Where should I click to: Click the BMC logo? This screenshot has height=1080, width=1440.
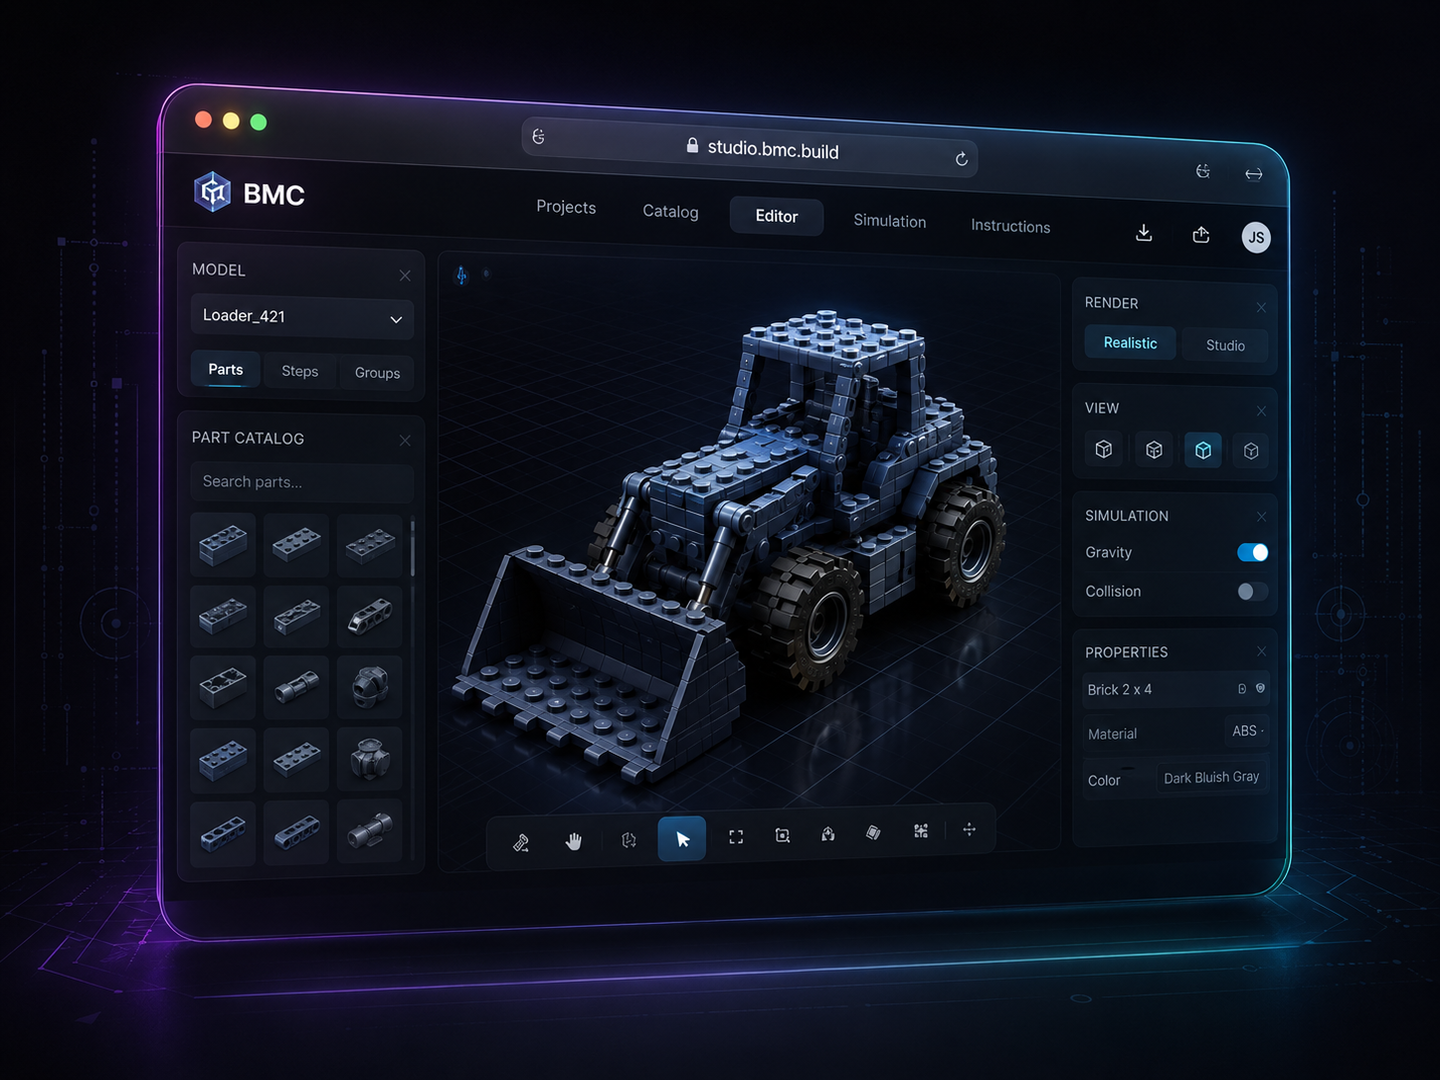[249, 192]
